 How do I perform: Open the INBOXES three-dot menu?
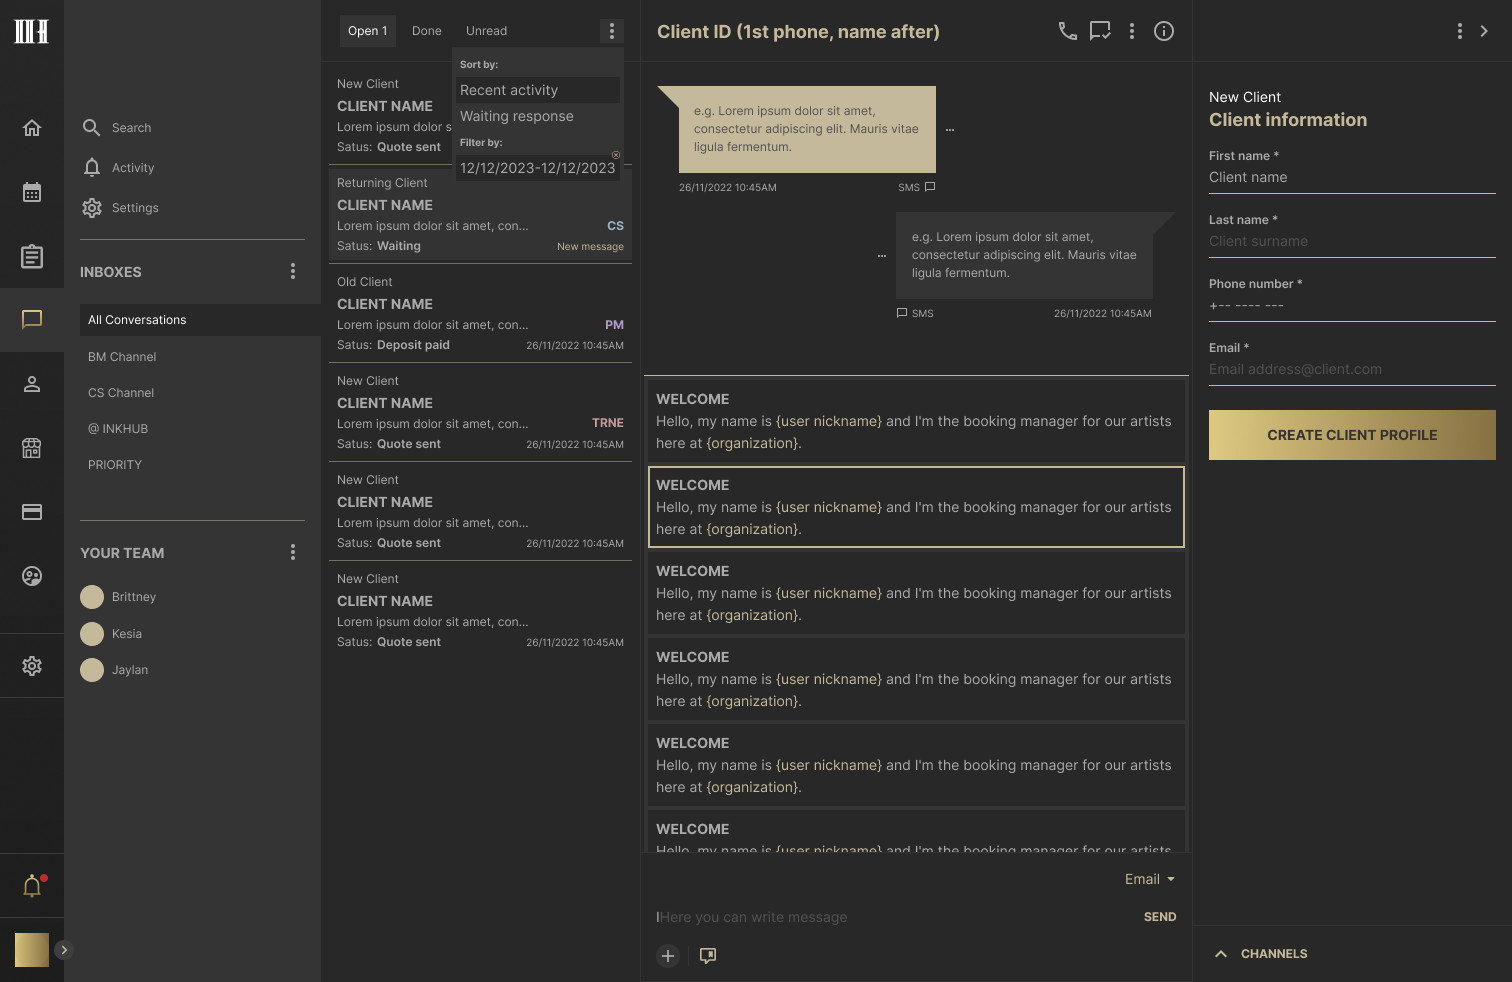pyautogui.click(x=293, y=271)
